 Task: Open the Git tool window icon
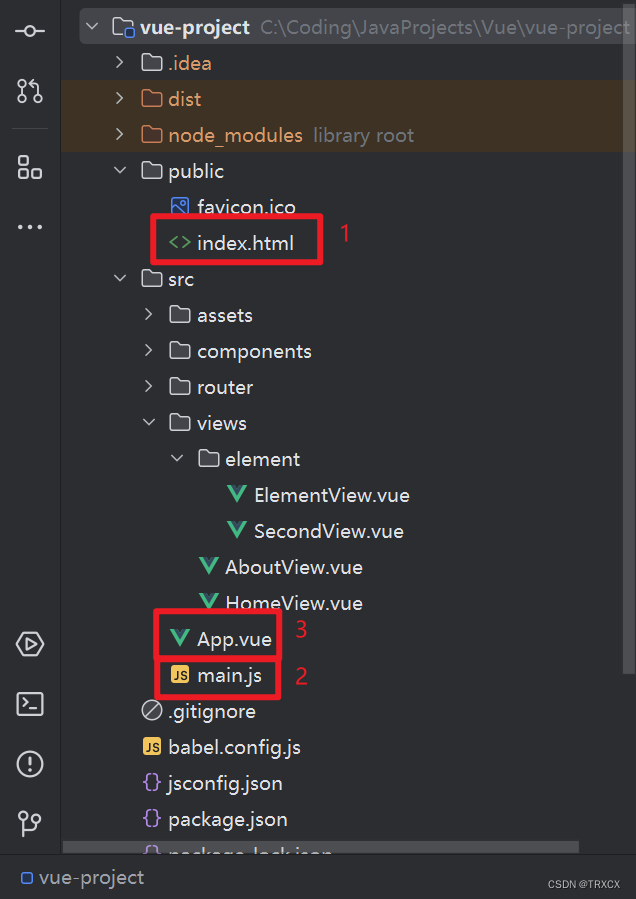[30, 824]
